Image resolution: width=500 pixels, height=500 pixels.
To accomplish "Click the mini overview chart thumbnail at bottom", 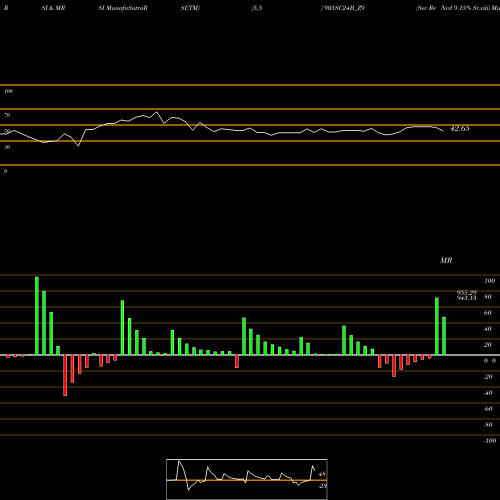I will click(x=247, y=479).
